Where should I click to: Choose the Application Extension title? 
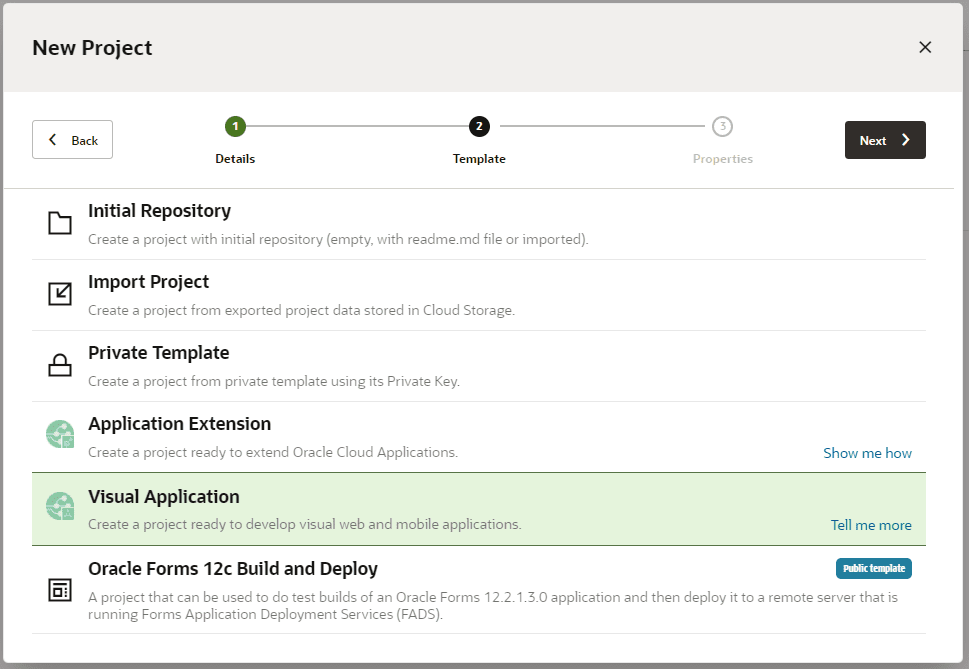pos(180,424)
